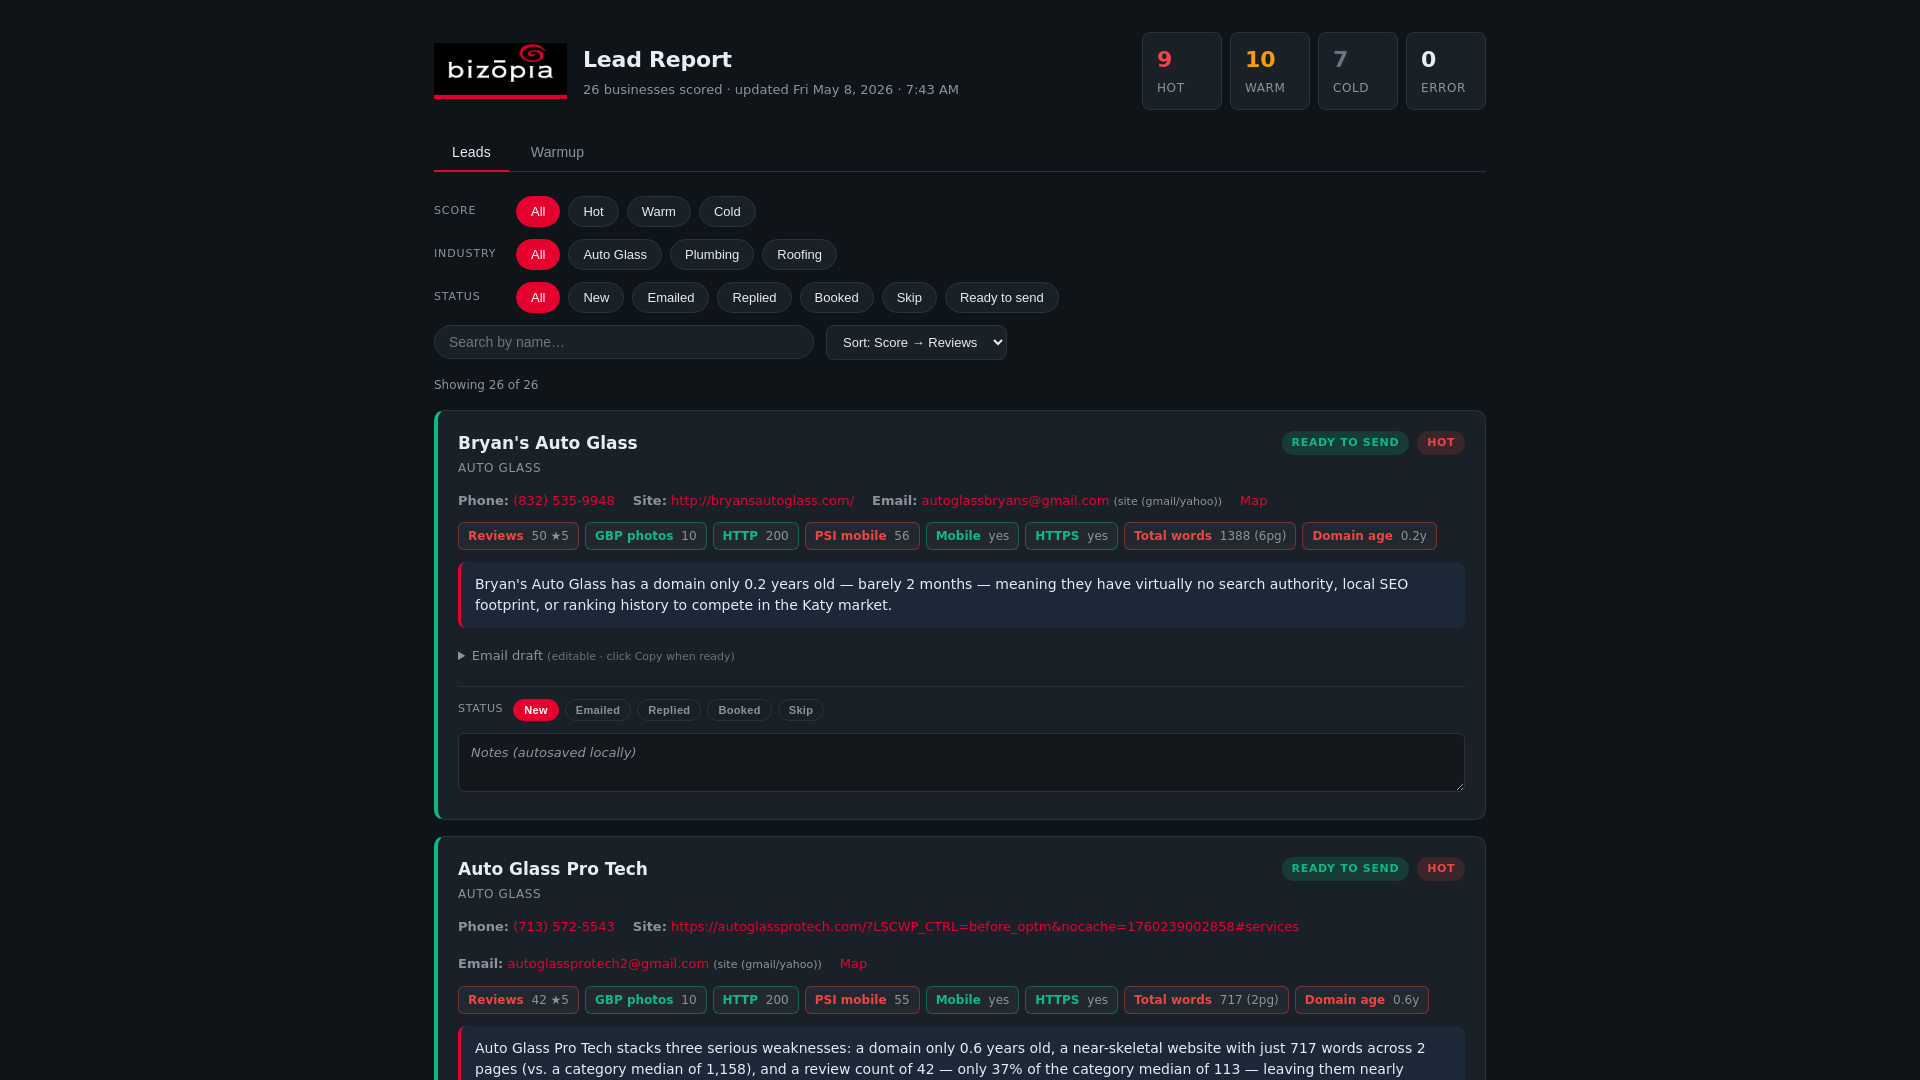Click the Showing 26 of 26 text
Viewport: 1920px width, 1080px height.
486,385
